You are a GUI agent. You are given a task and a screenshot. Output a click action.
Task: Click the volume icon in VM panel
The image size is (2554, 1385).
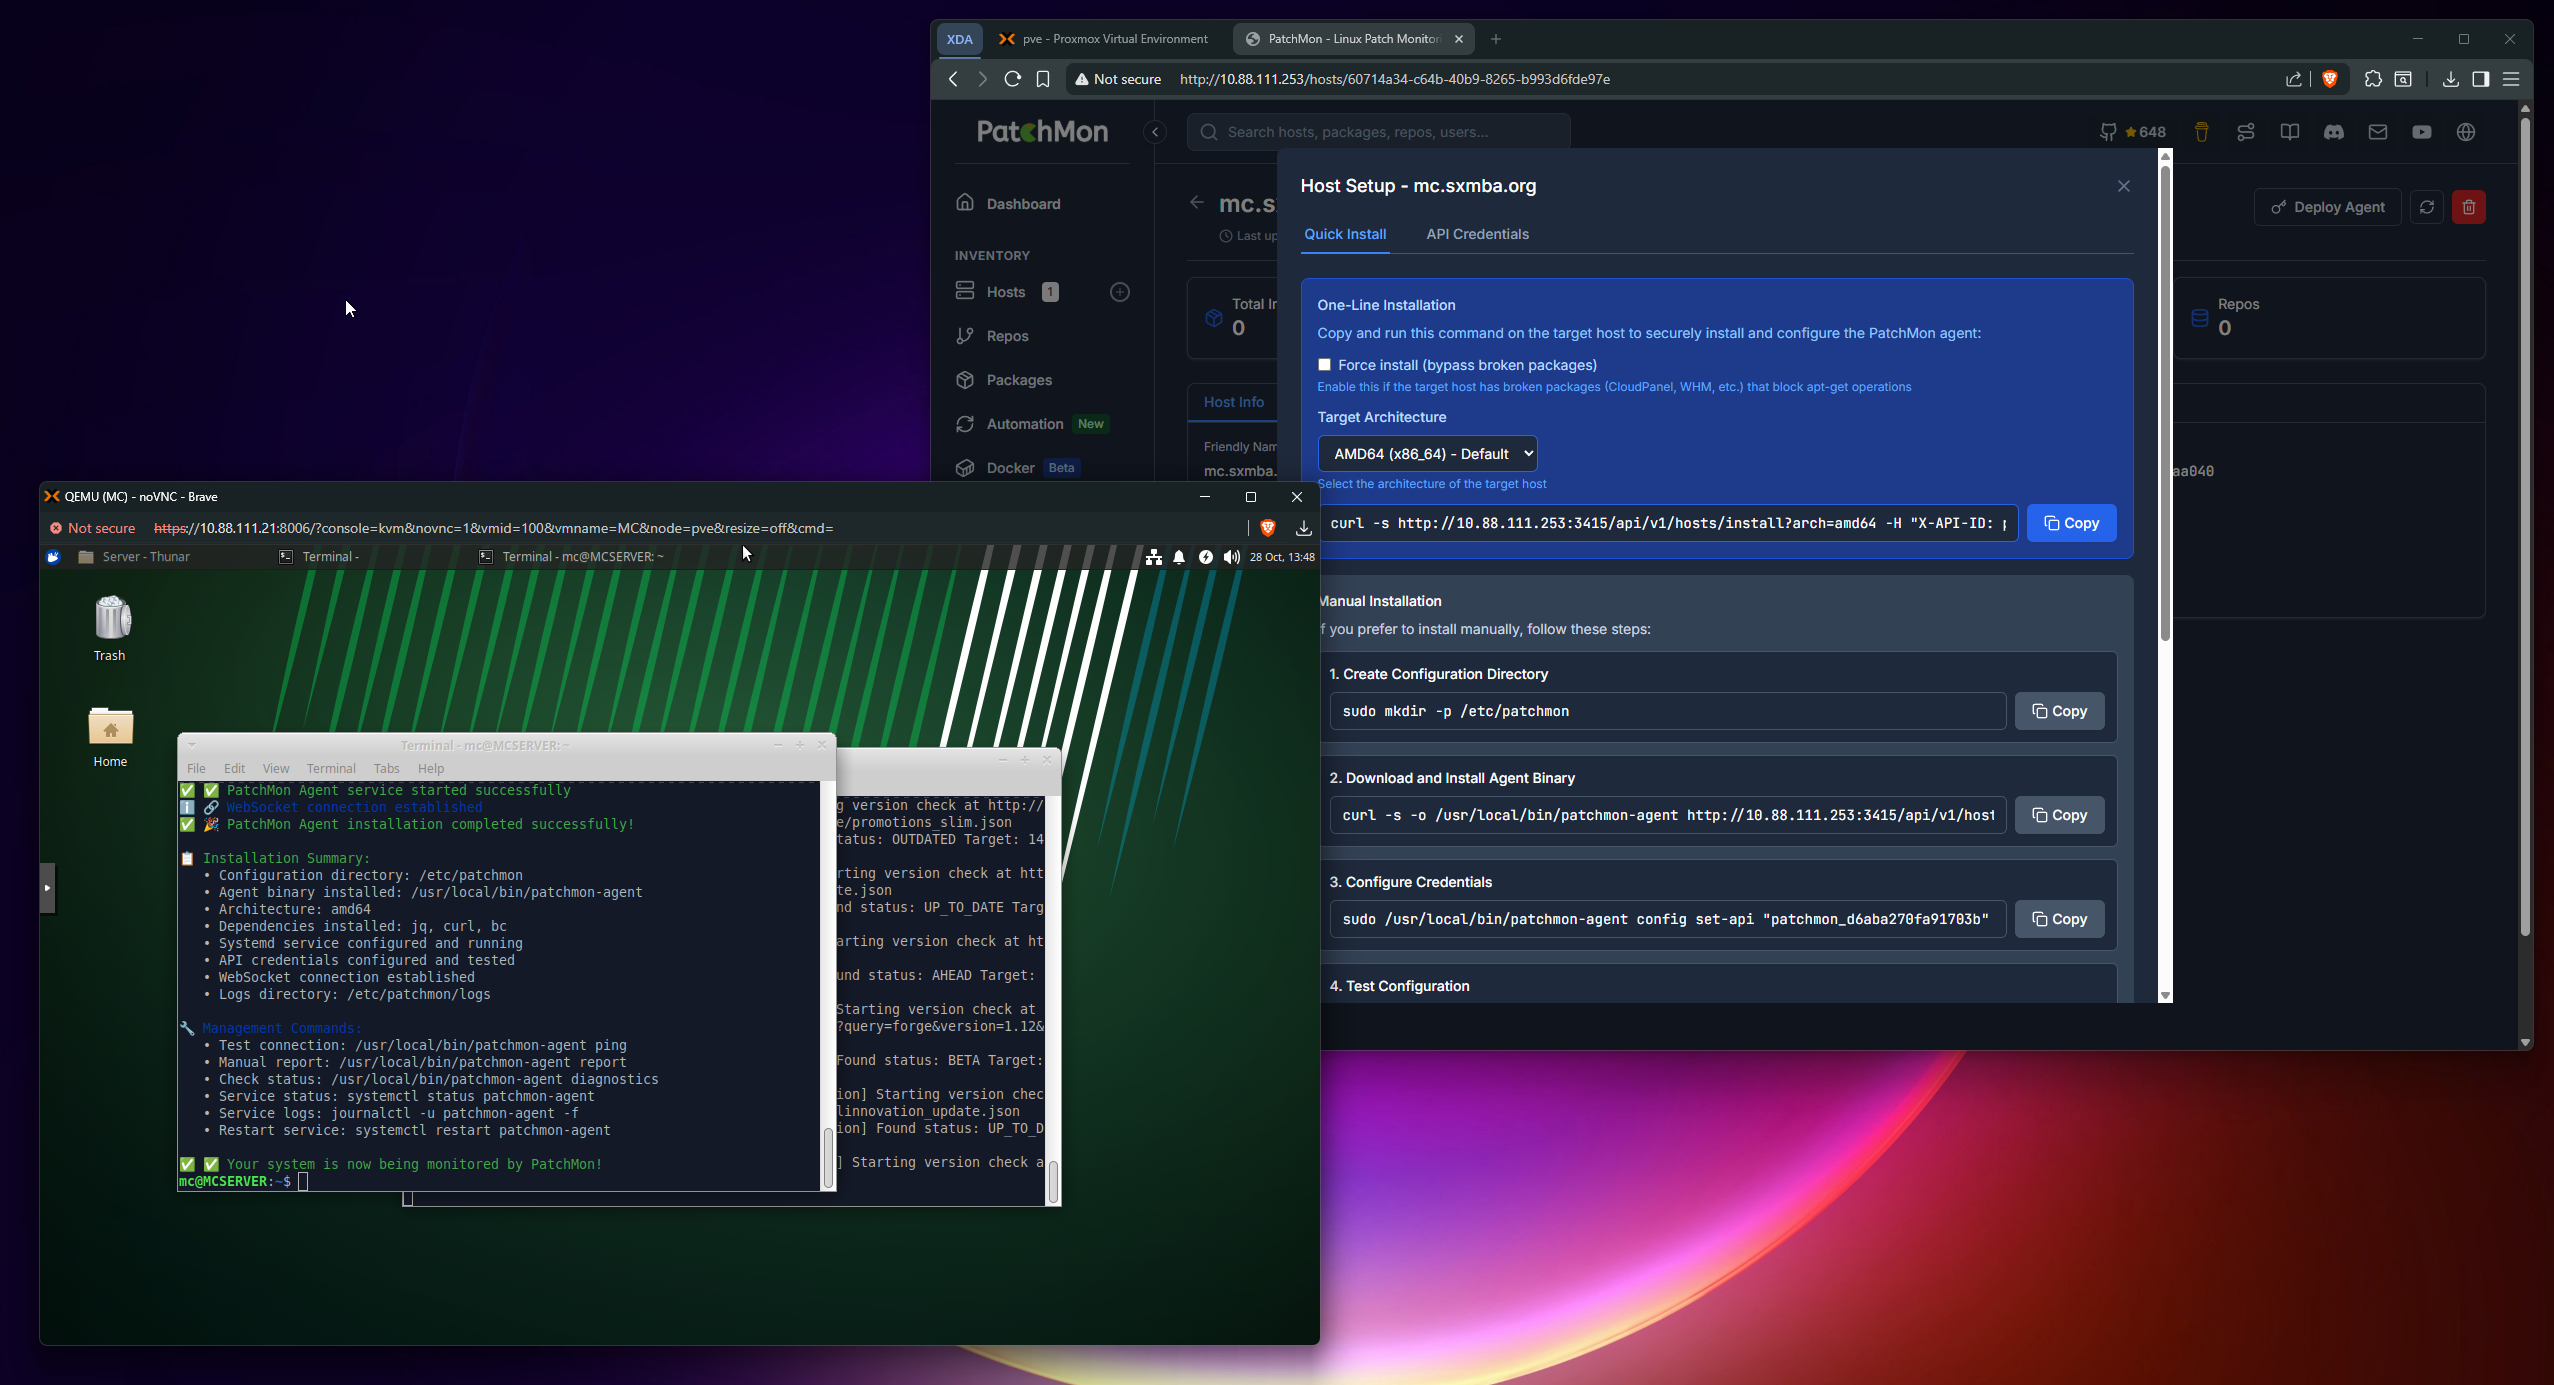click(x=1231, y=557)
